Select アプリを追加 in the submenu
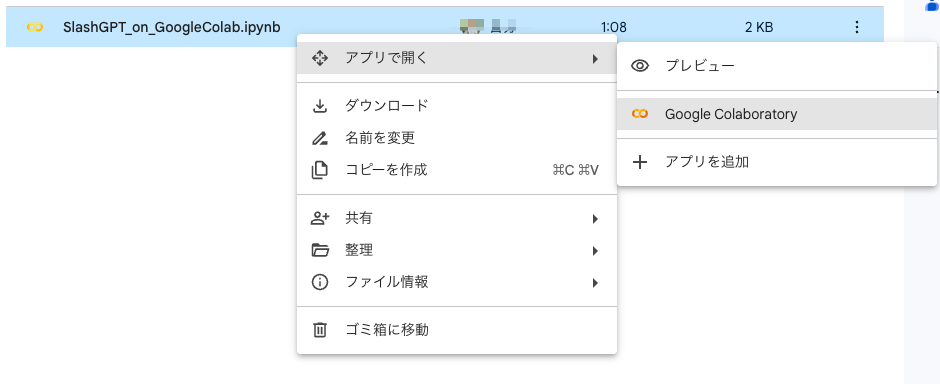 [777, 162]
